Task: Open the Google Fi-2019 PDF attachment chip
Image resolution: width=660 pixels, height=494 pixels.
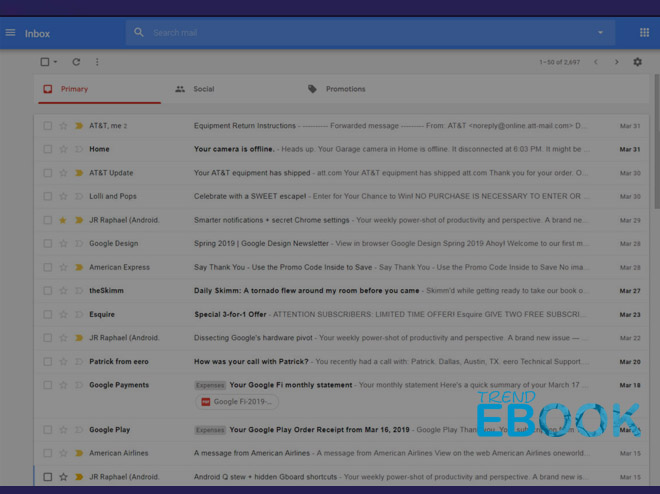Action: pos(236,402)
